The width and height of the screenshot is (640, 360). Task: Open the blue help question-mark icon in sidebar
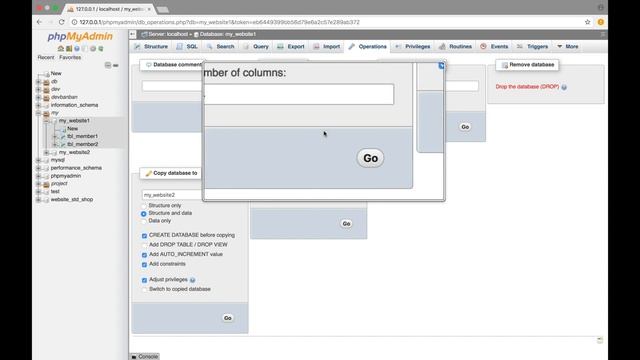click(x=77, y=49)
